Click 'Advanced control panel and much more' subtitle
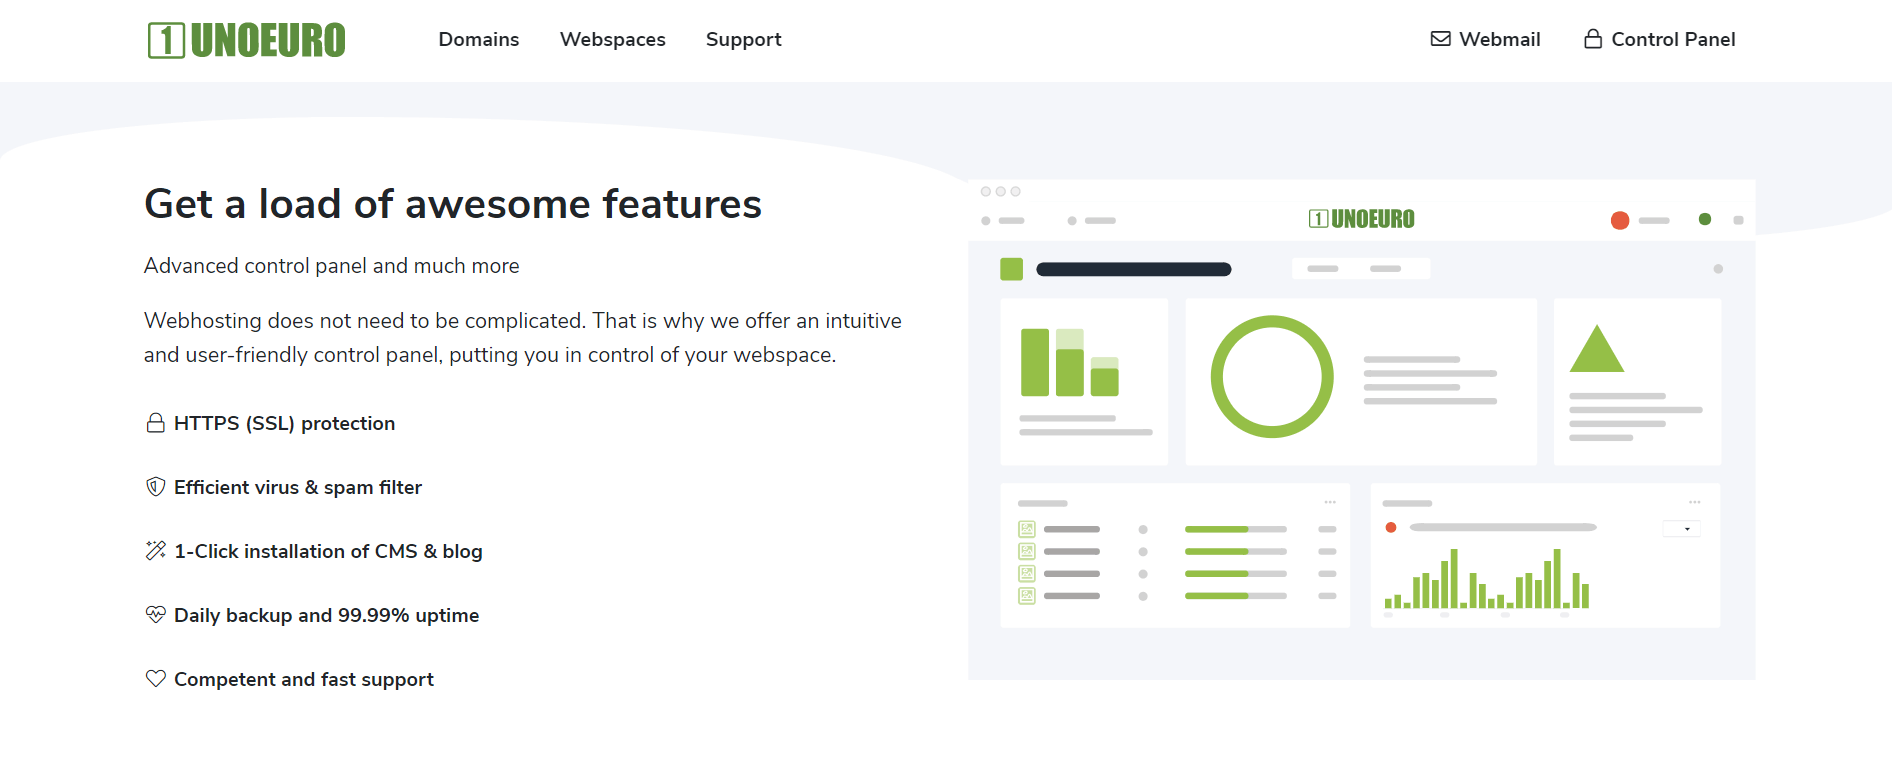1892x766 pixels. pyautogui.click(x=332, y=266)
